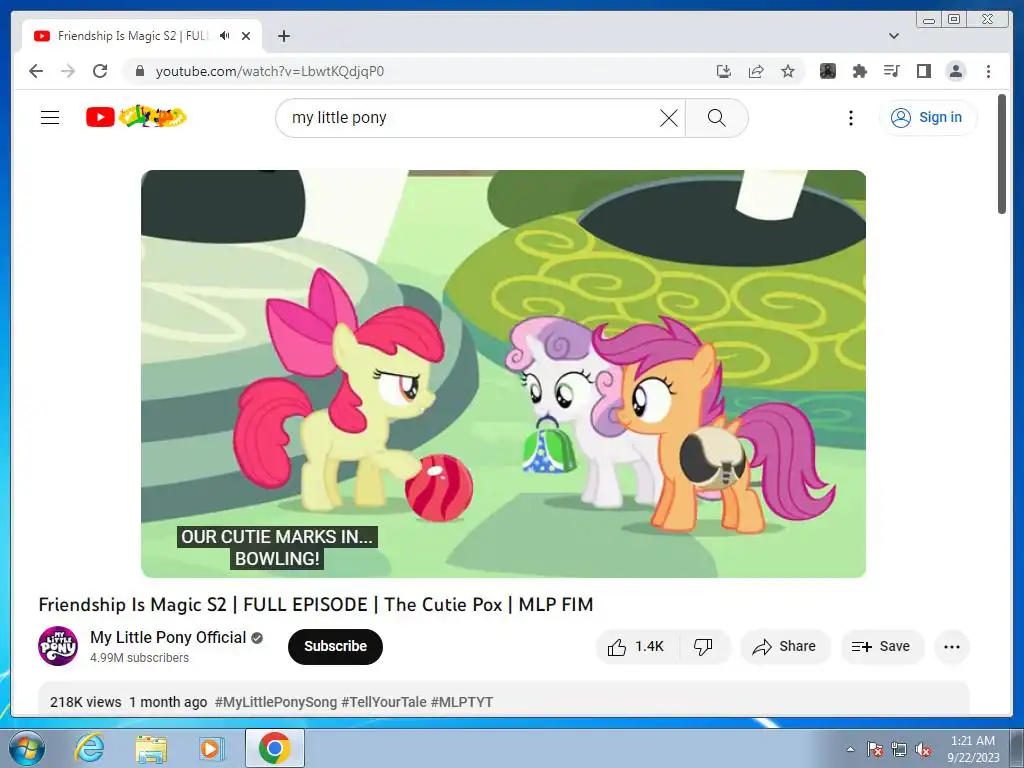Open the #MyLittlePonySong hashtag

pyautogui.click(x=276, y=702)
